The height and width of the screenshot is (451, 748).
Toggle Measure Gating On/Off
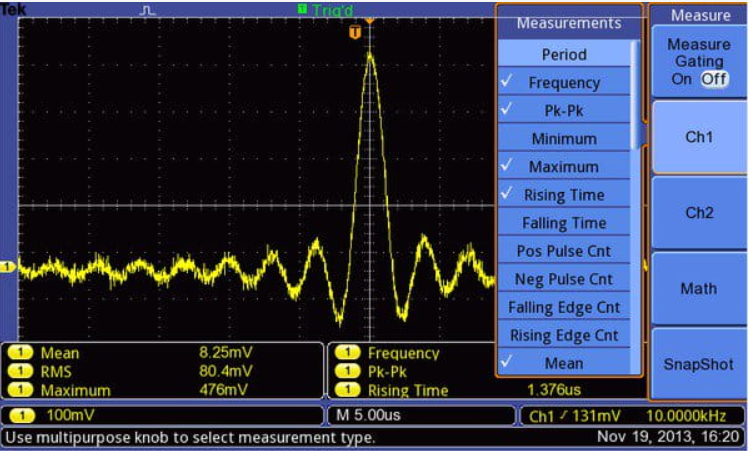point(699,62)
